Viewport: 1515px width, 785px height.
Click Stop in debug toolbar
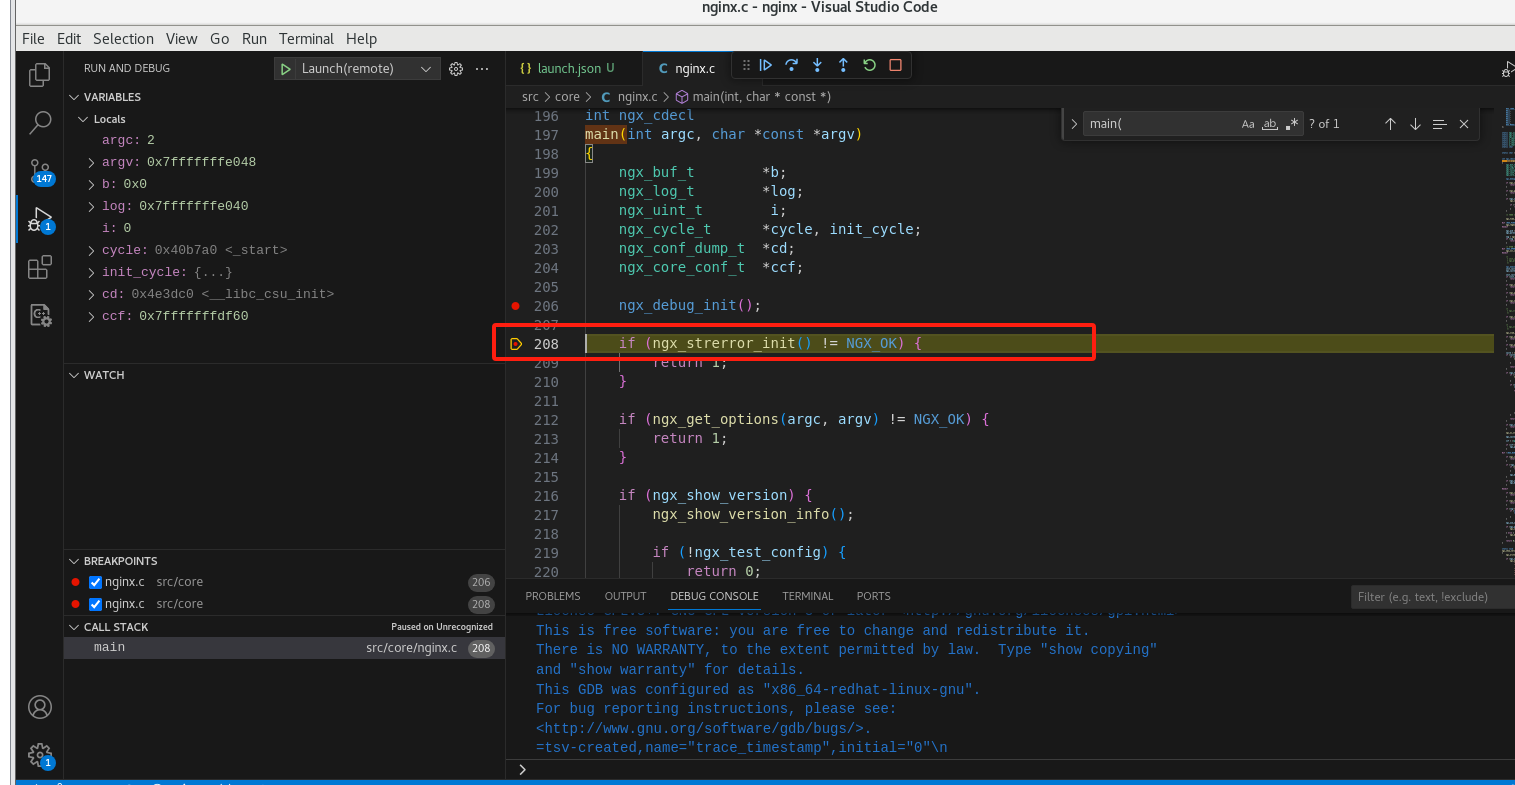[895, 65]
